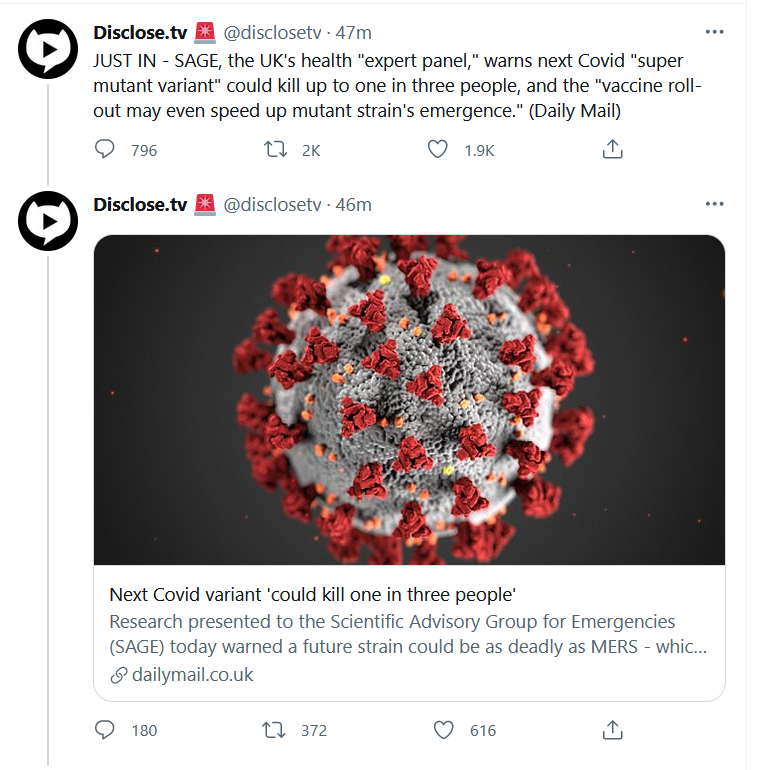The image size is (763, 770).
Task: Like the first tweet with 1.9K likes
Action: [x=437, y=149]
